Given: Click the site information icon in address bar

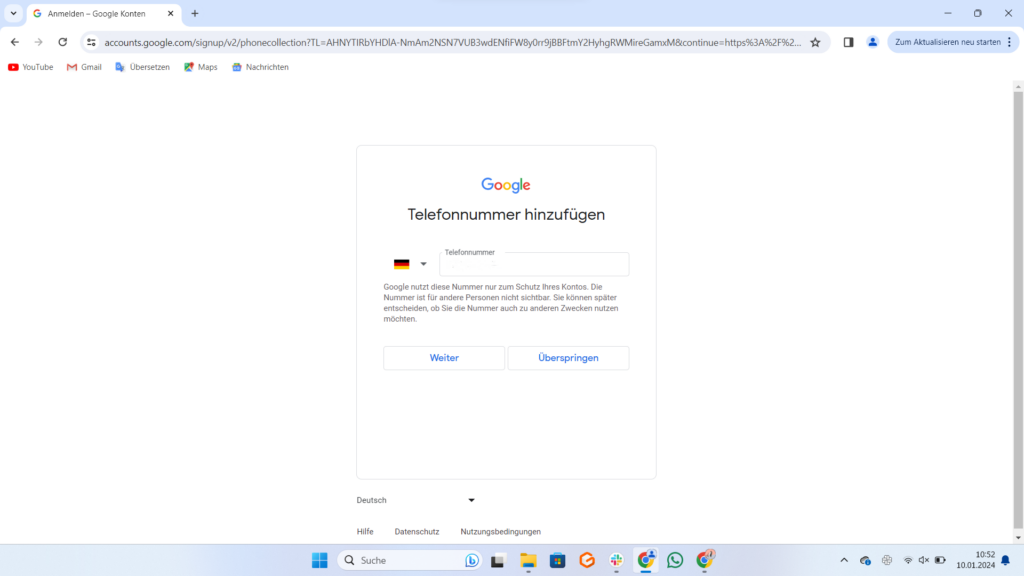Looking at the screenshot, I should coord(91,42).
